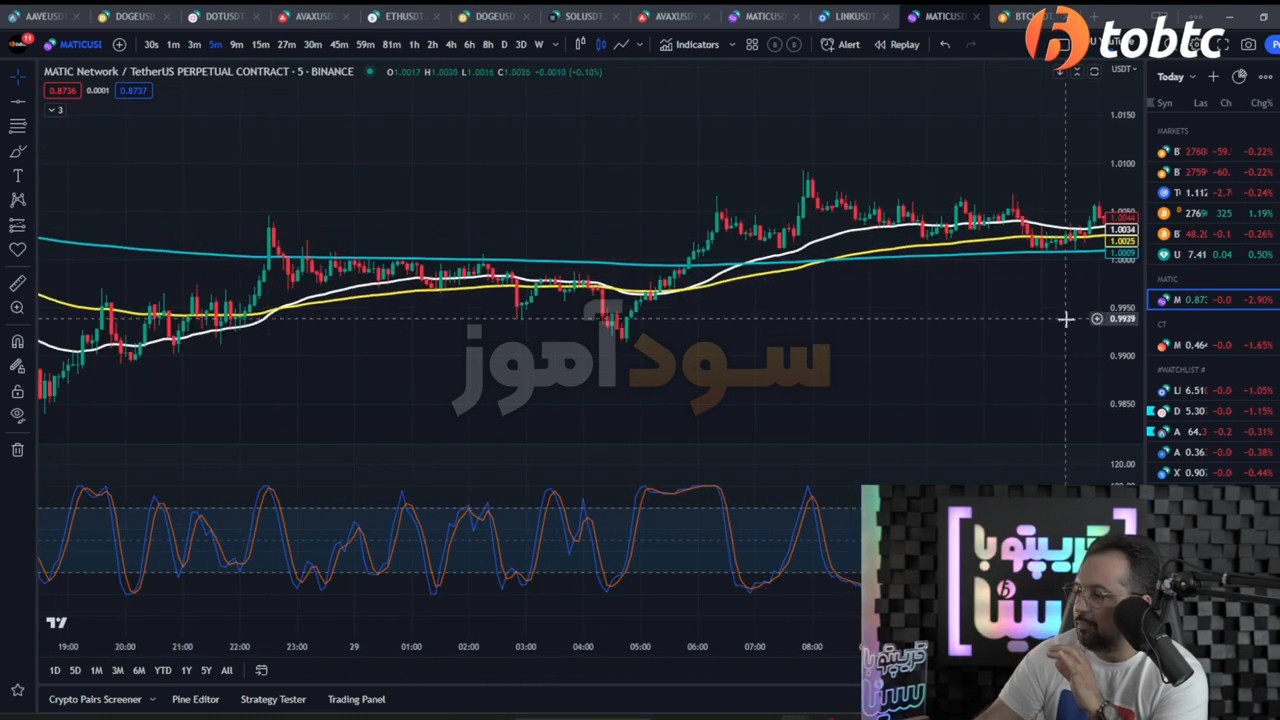Switch to the SOLUSDT browser tab
Screen dimensions: 1280x720
(582, 16)
